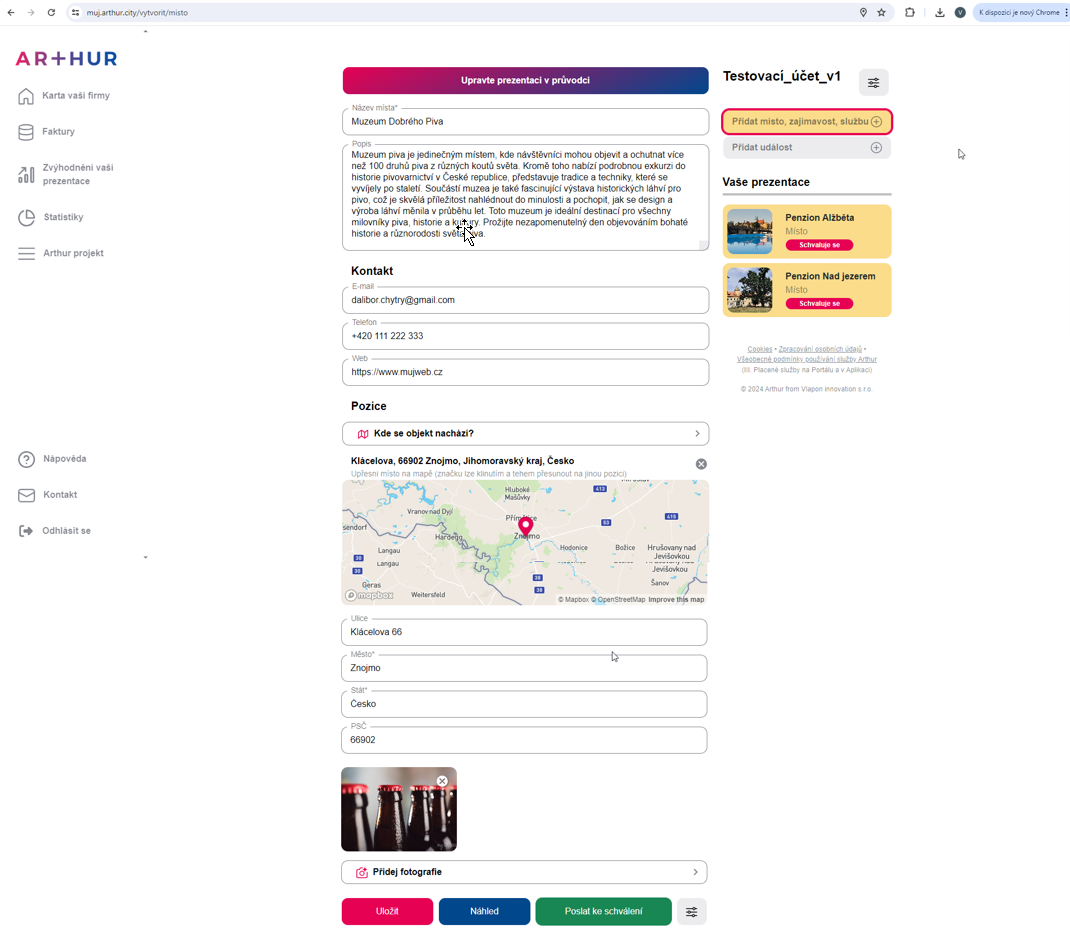Click the plus icon next to Přidat událost
1070x935 pixels.
point(876,148)
